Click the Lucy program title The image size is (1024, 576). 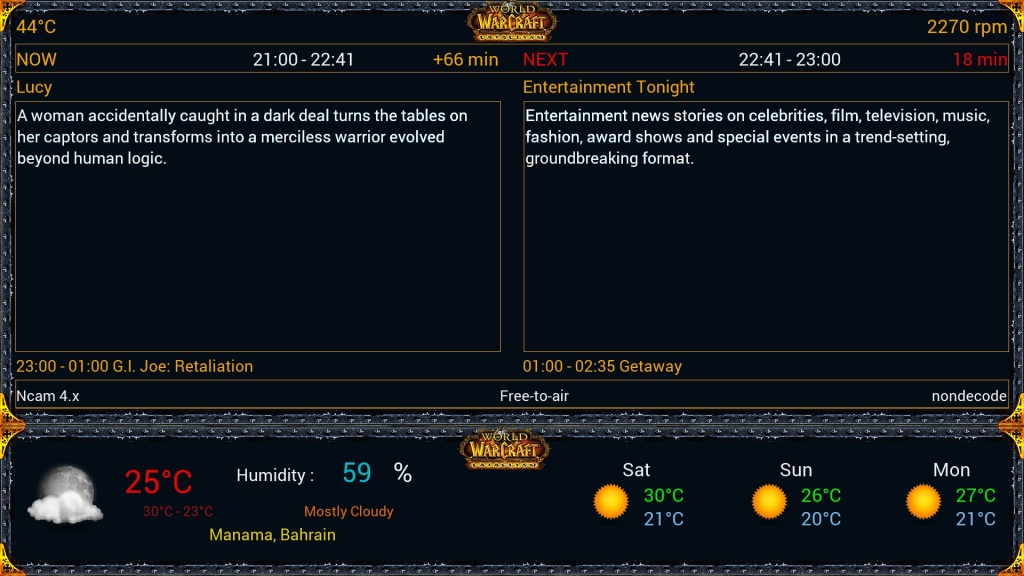pyautogui.click(x=34, y=87)
